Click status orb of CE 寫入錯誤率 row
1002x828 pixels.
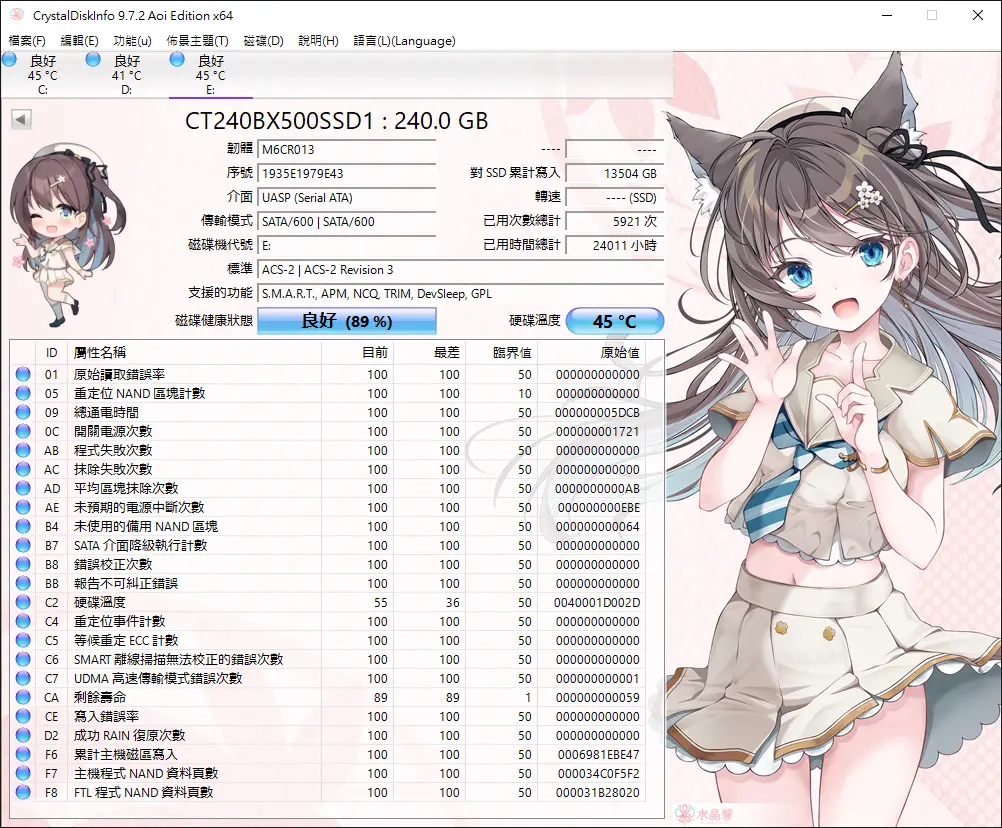pos(23,716)
